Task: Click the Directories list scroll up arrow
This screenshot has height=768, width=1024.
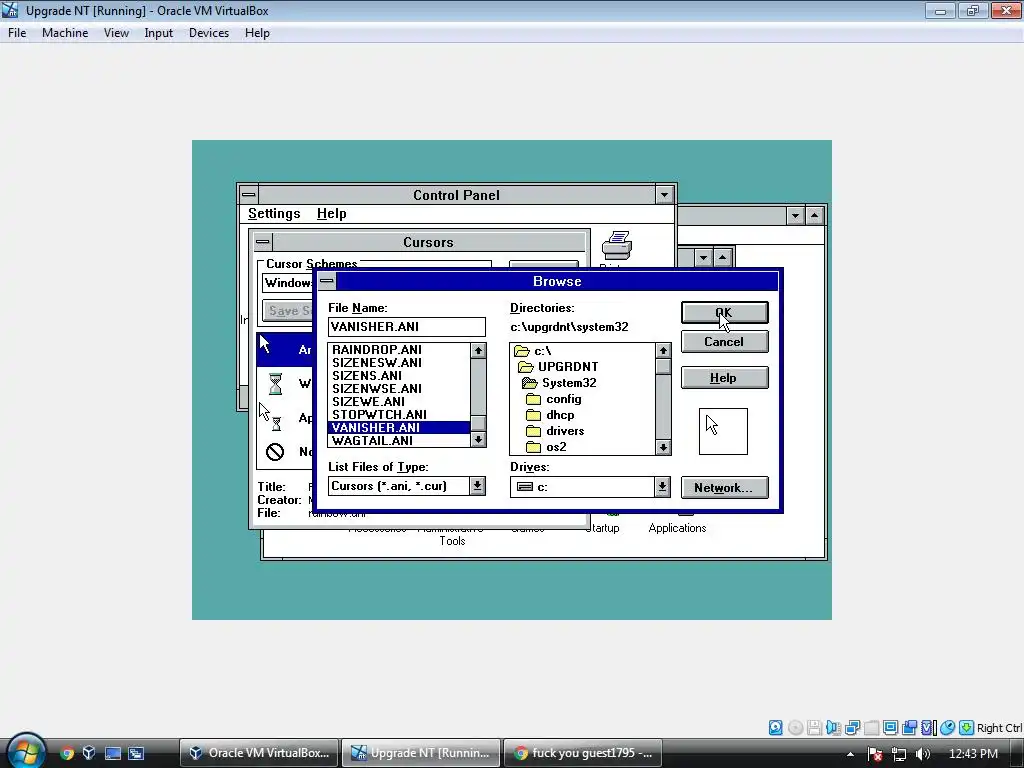Action: (x=663, y=351)
